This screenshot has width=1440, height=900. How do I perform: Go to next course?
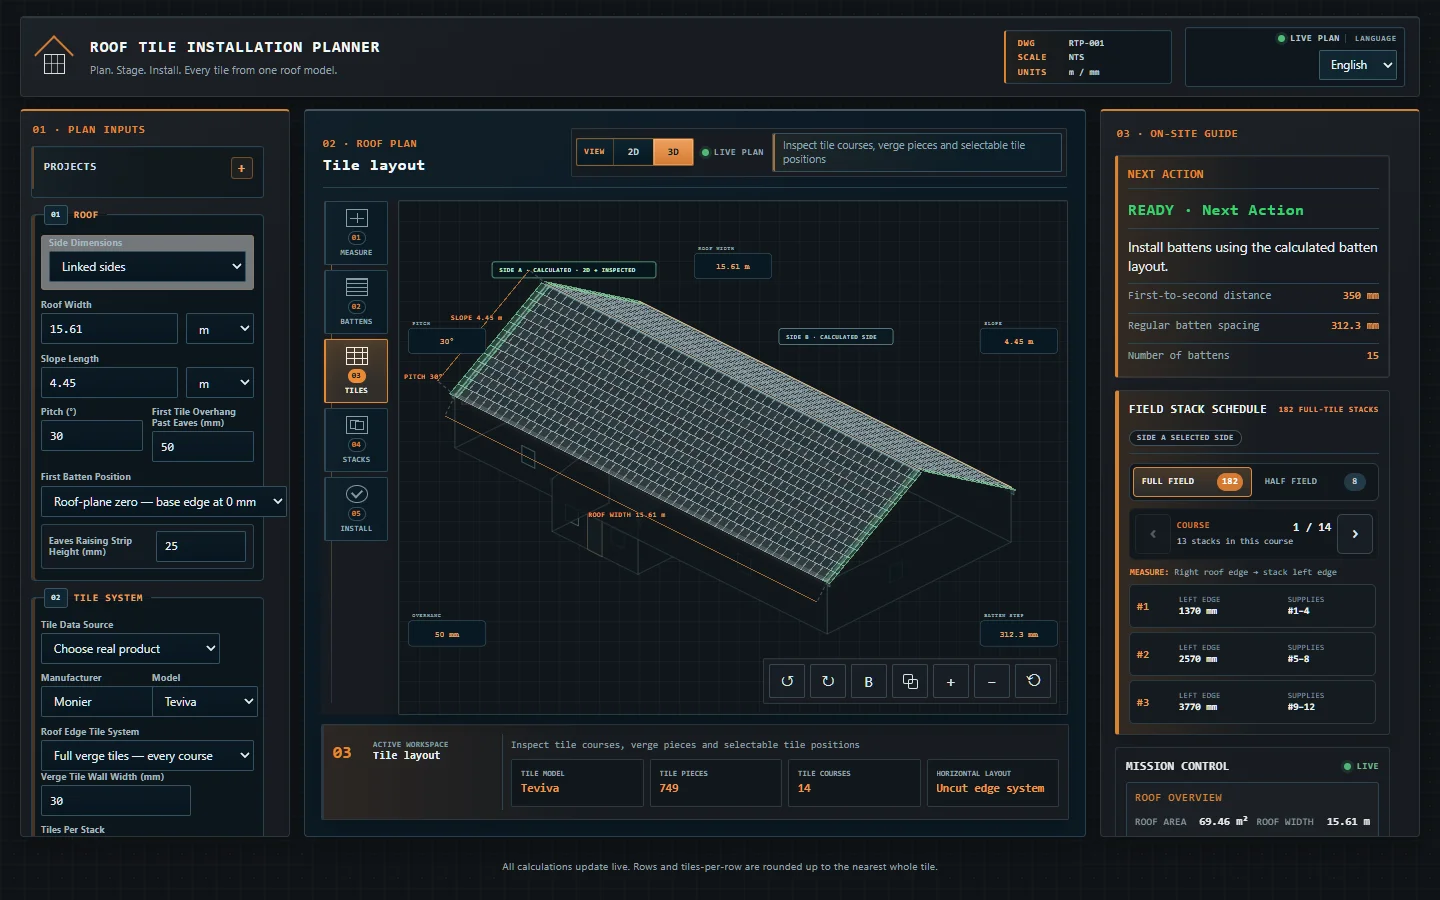tap(1355, 534)
